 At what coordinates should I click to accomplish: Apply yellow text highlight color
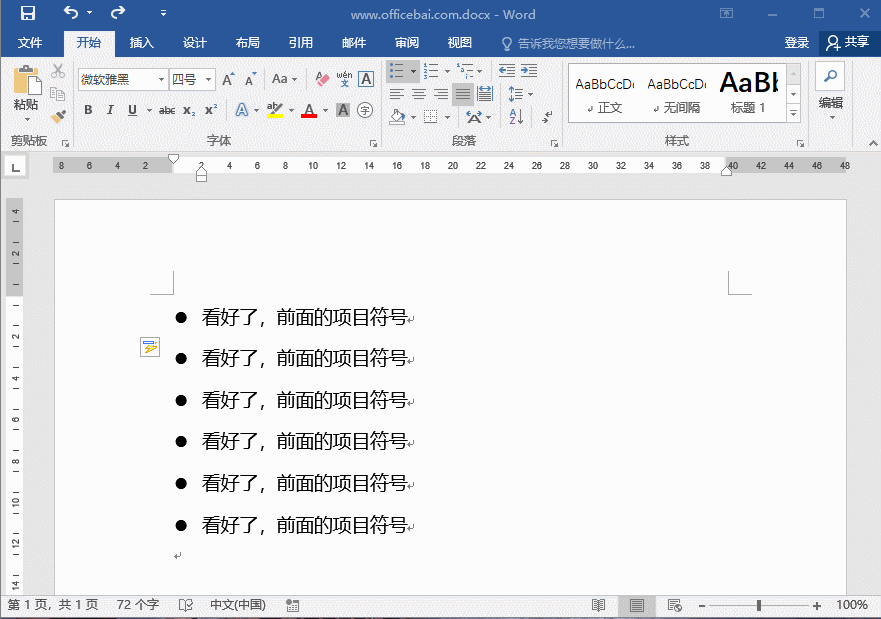coord(275,110)
